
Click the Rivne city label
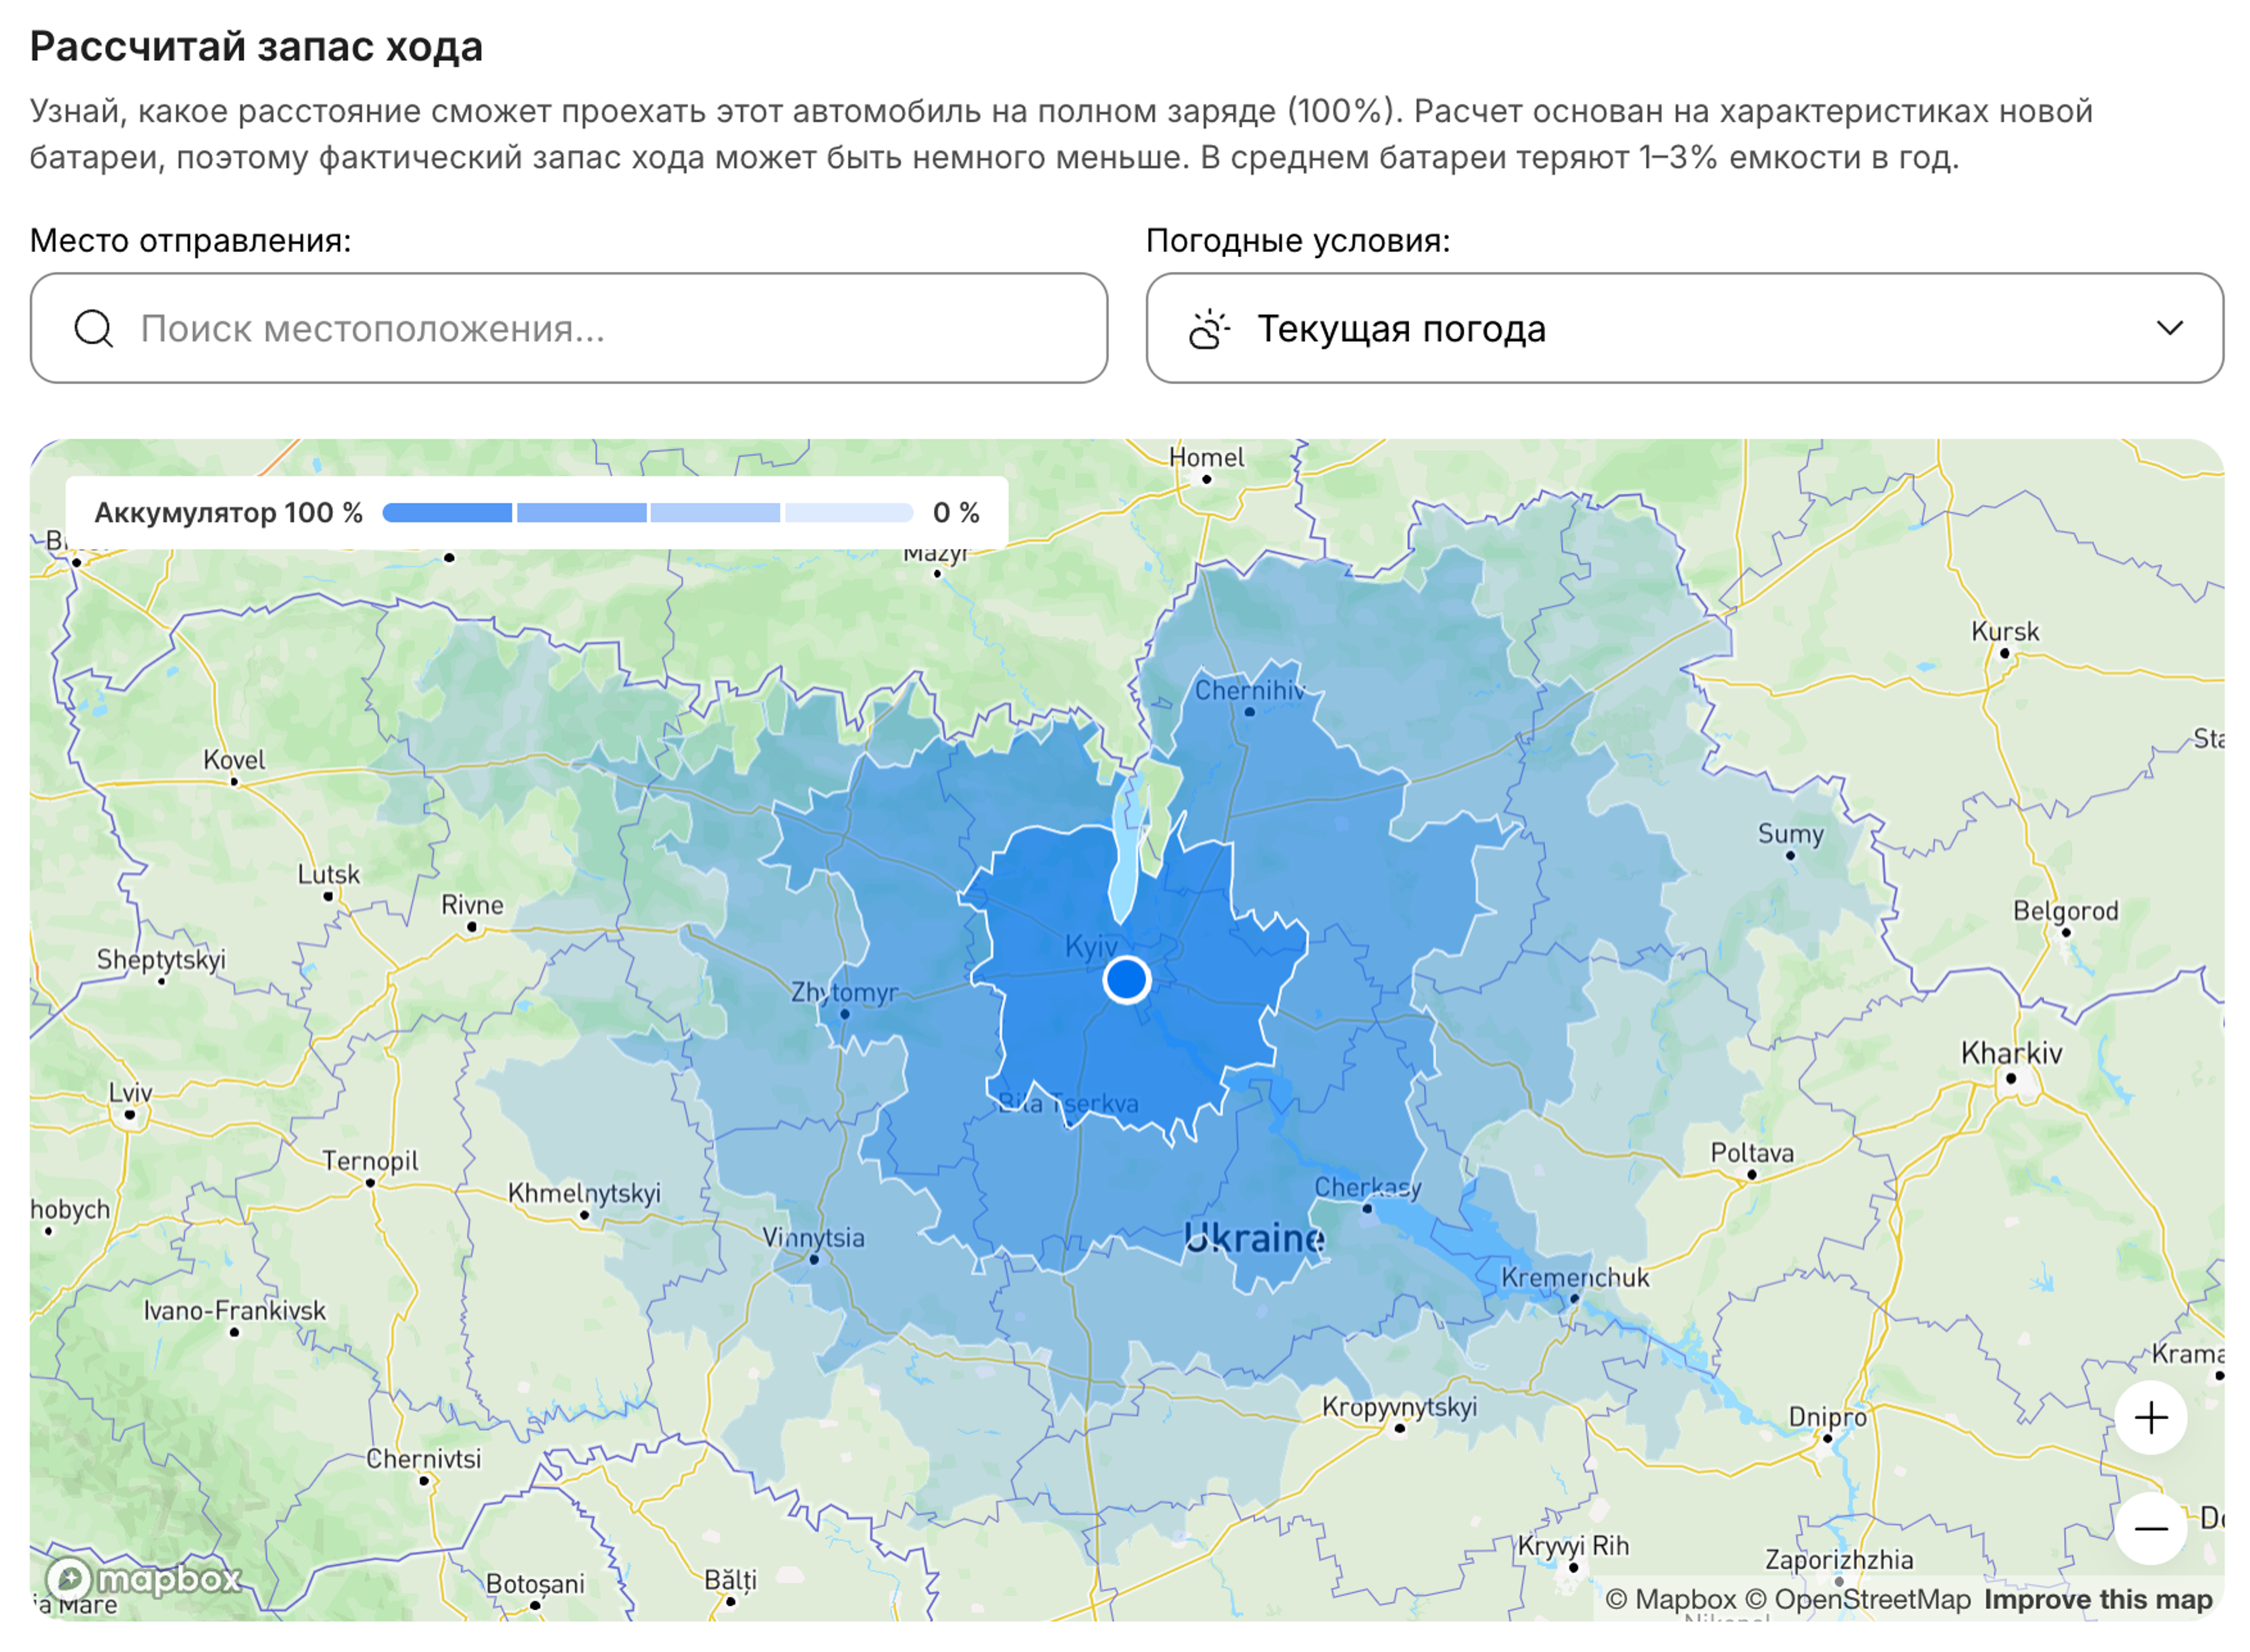point(472,905)
